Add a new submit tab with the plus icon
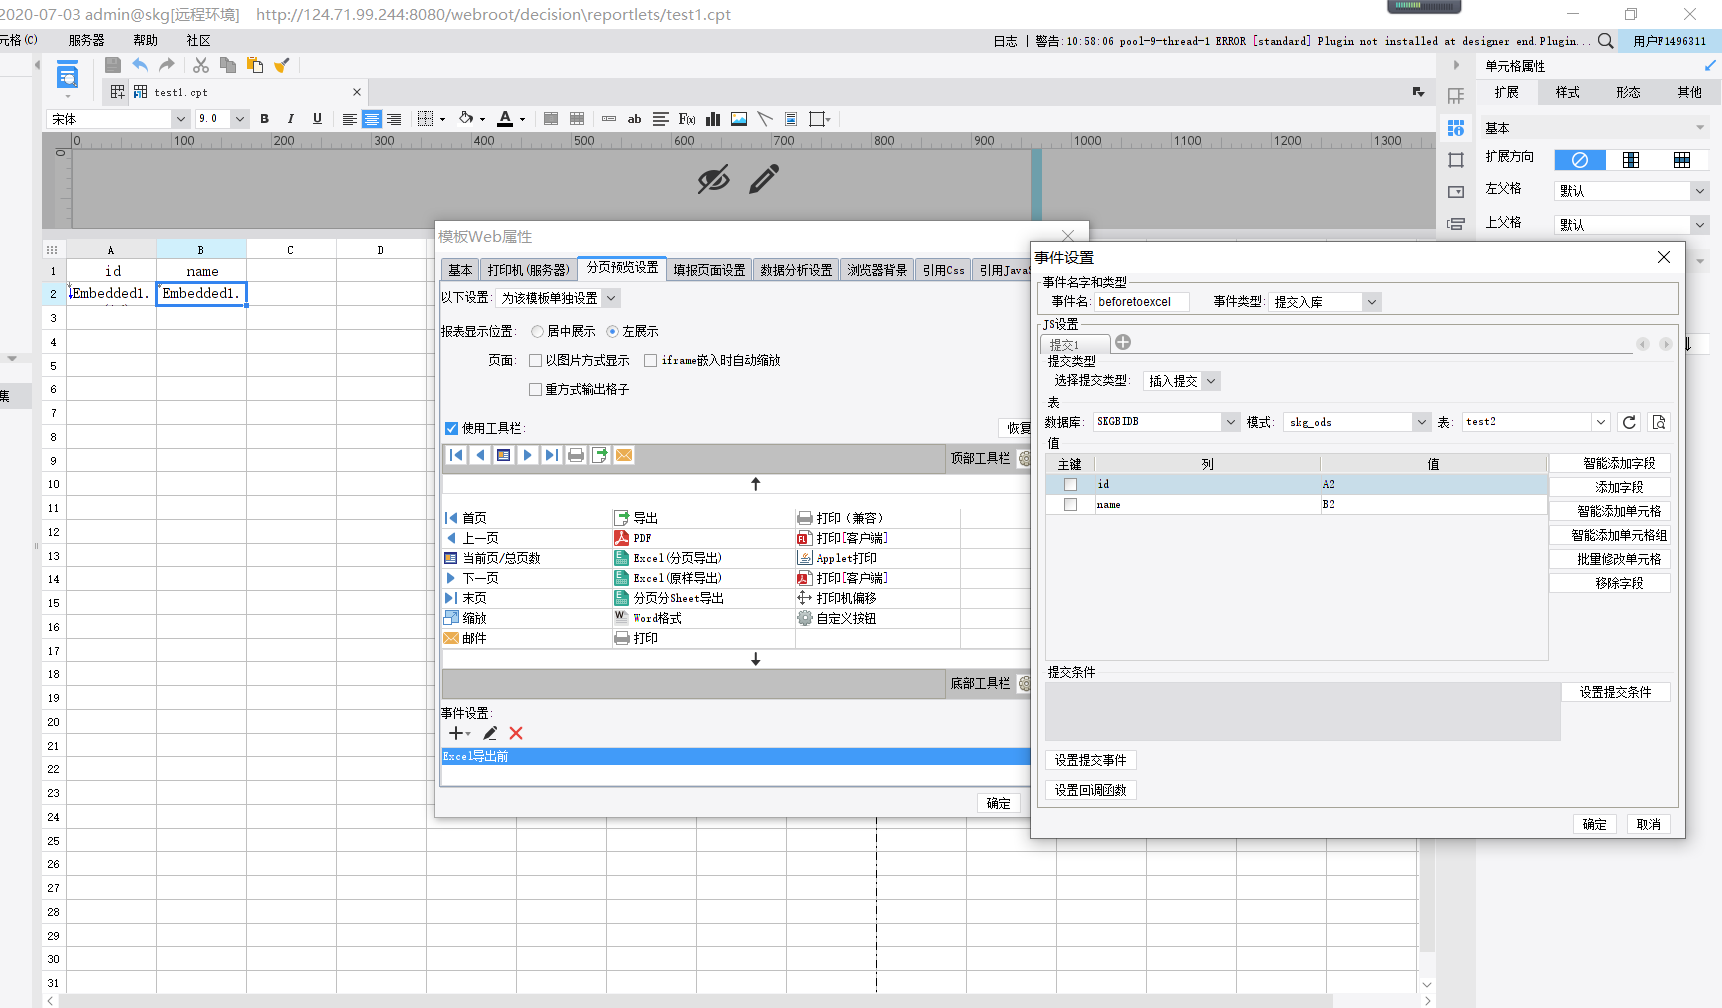This screenshot has width=1722, height=1008. click(x=1123, y=342)
